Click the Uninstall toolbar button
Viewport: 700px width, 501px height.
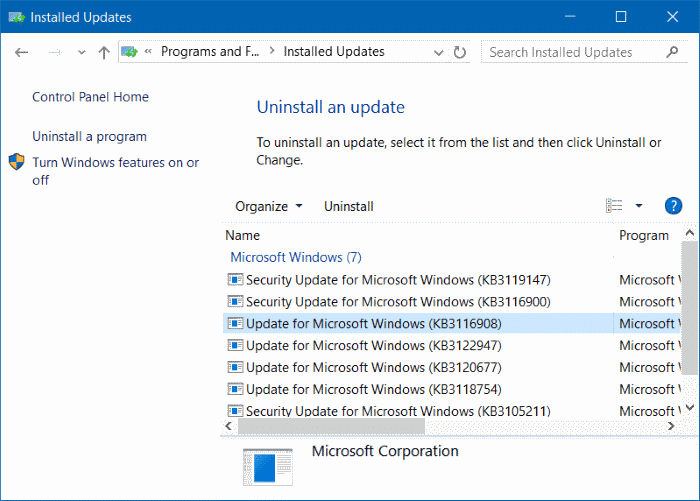tap(349, 206)
